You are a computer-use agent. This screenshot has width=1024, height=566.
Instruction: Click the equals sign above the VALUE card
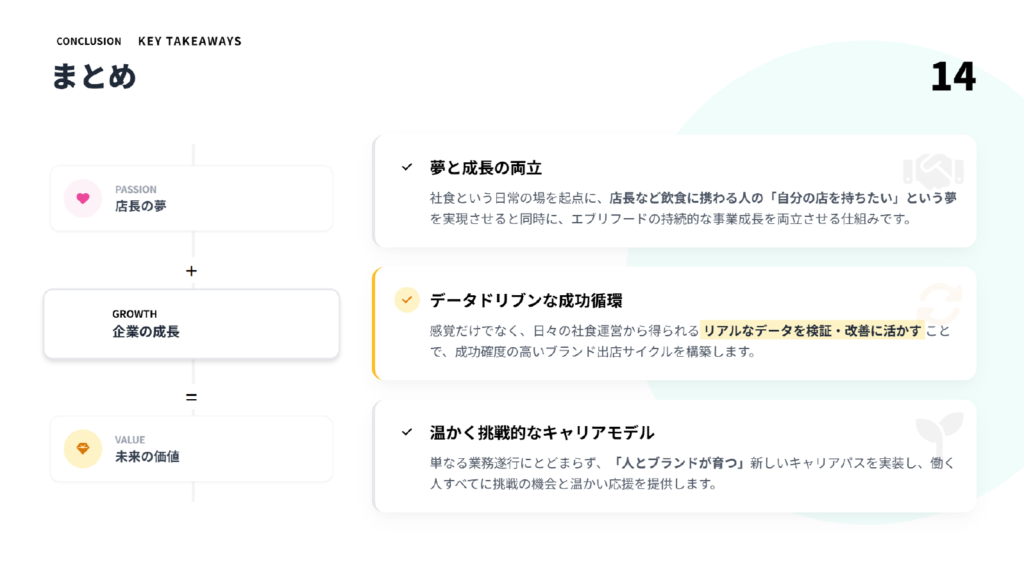click(x=192, y=397)
